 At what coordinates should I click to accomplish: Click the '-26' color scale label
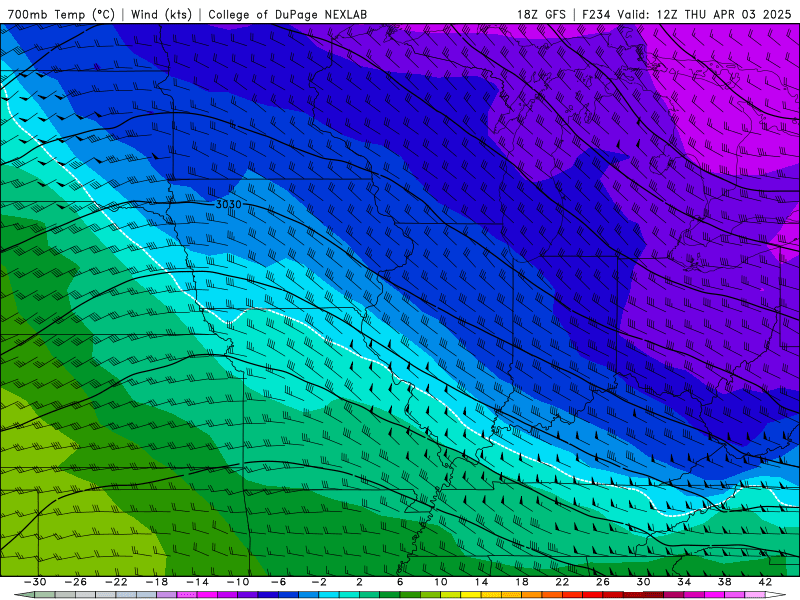pos(76,582)
